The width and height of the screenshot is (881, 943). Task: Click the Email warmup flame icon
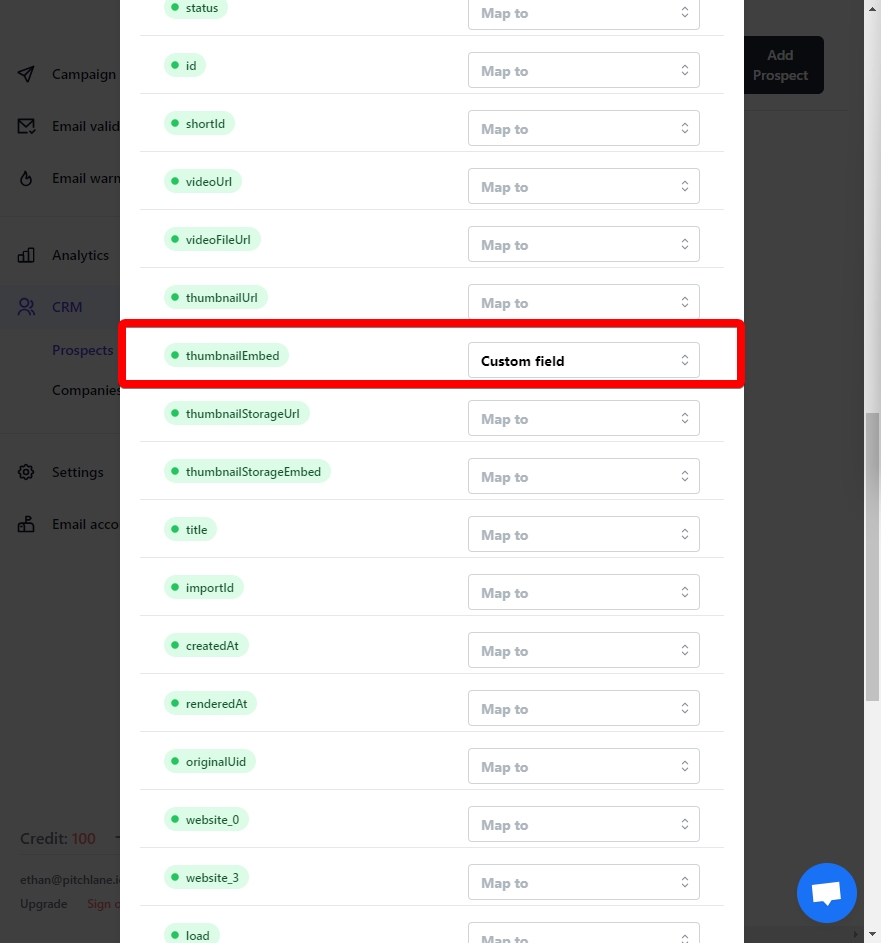(27, 178)
